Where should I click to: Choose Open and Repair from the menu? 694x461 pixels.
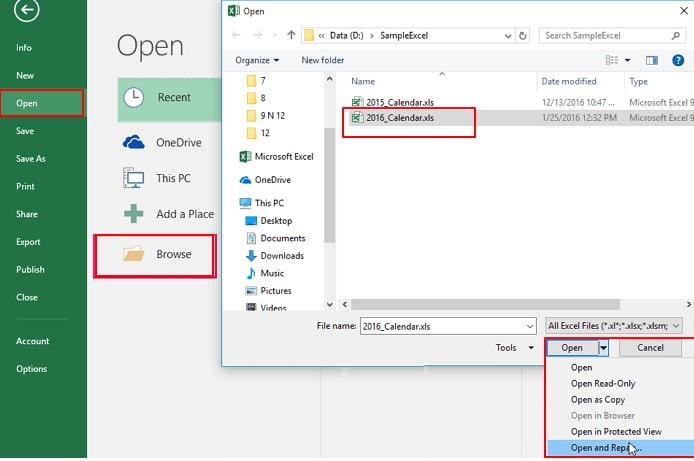620,448
